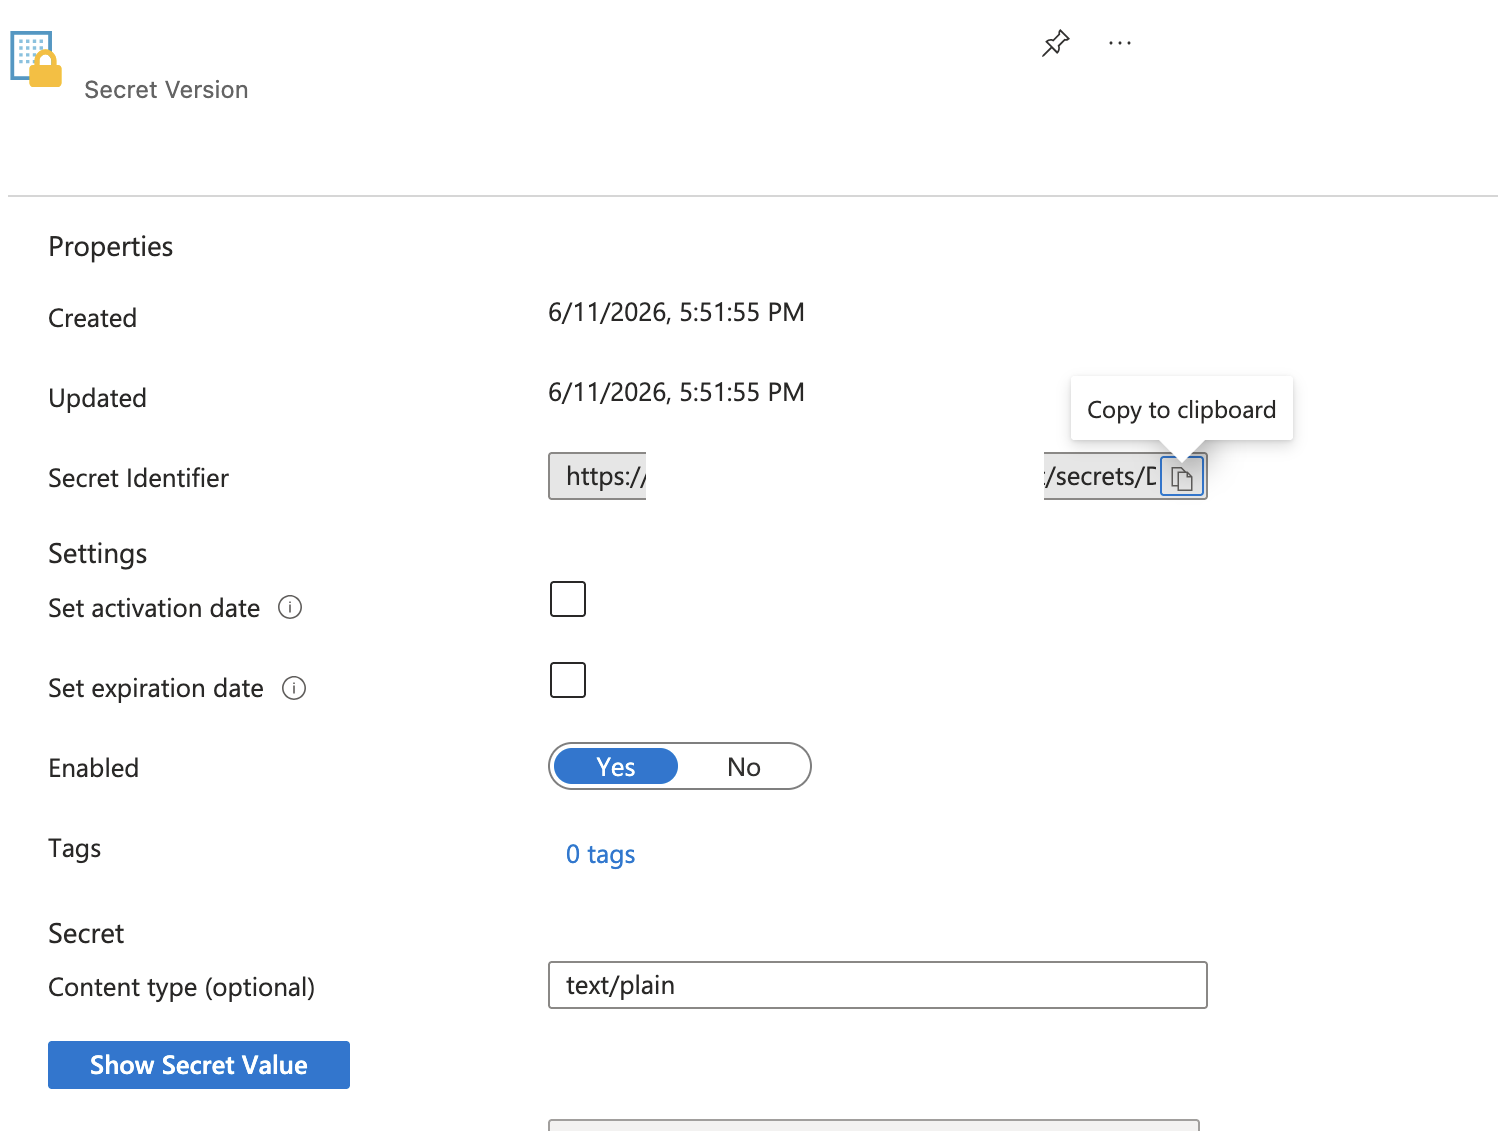
Task: Set Enabled toggle to No
Action: (x=744, y=767)
